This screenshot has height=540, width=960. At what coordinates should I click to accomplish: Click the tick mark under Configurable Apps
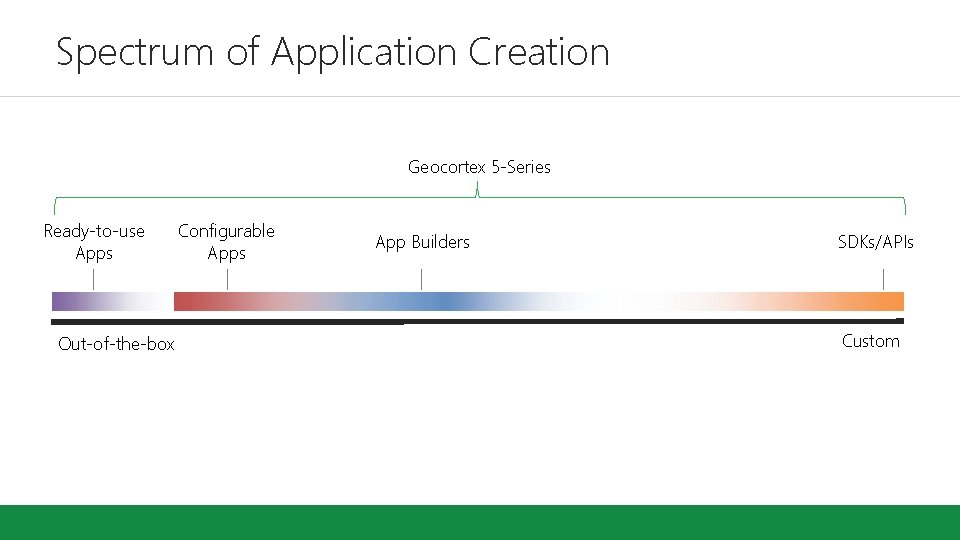pos(227,279)
